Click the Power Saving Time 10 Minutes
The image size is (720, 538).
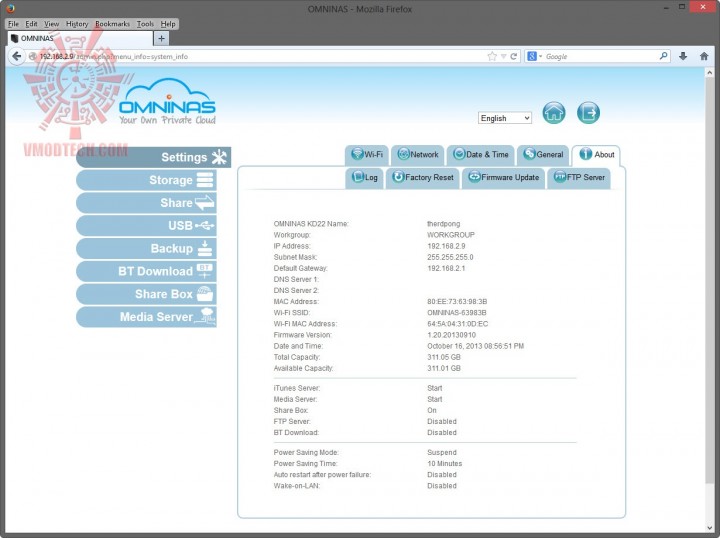tap(444, 464)
